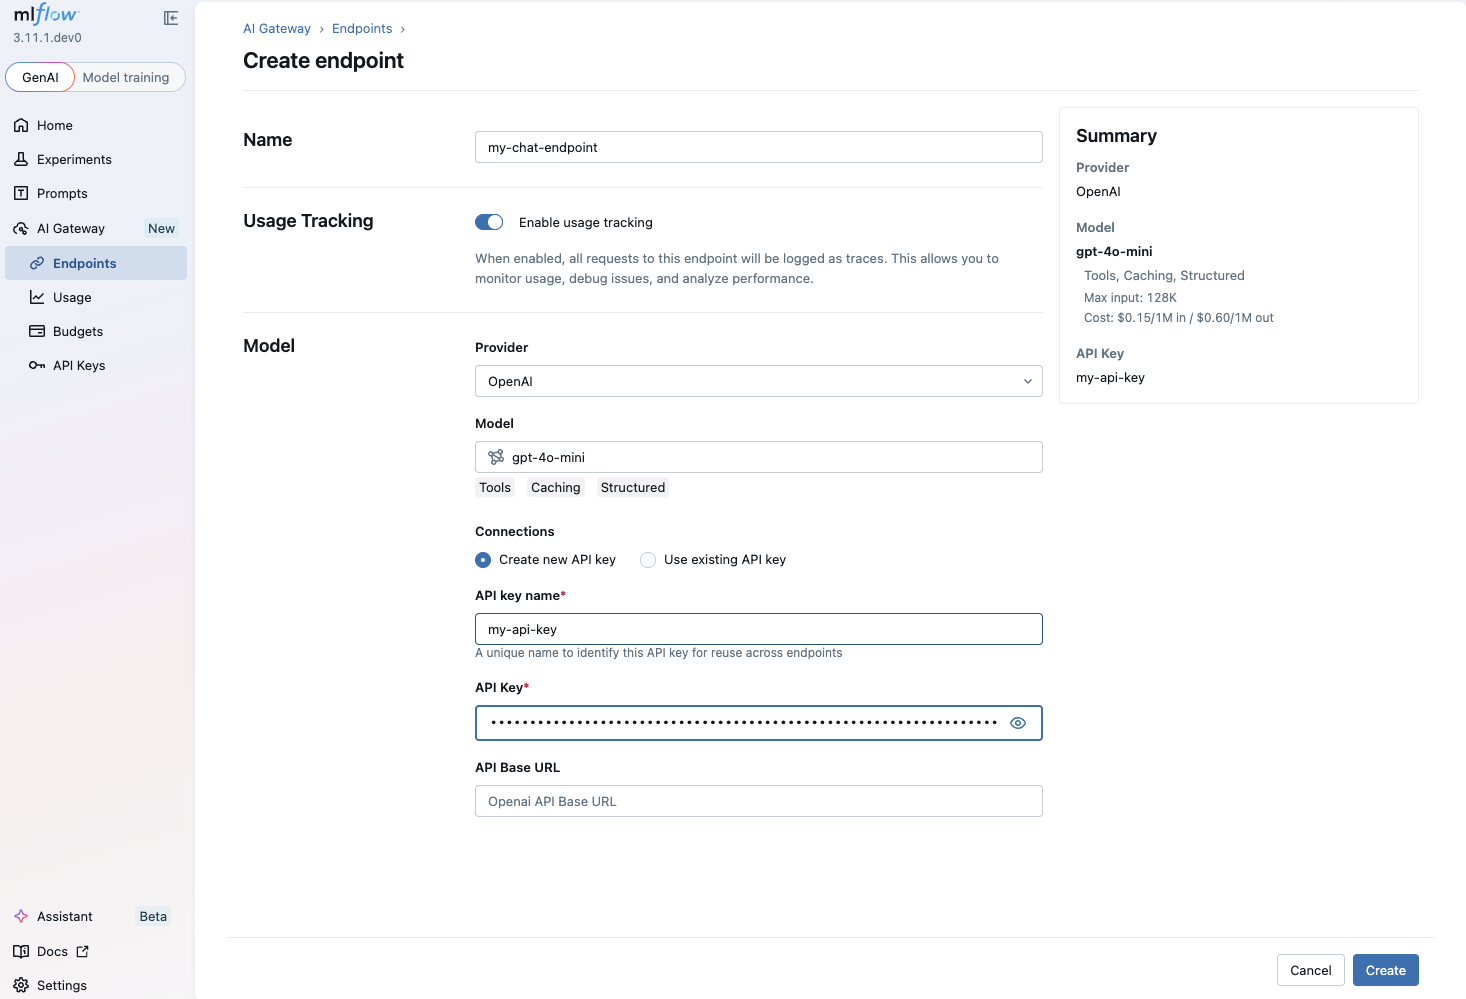Disable usage tracking
Viewport: 1466px width, 999px height.
(489, 221)
